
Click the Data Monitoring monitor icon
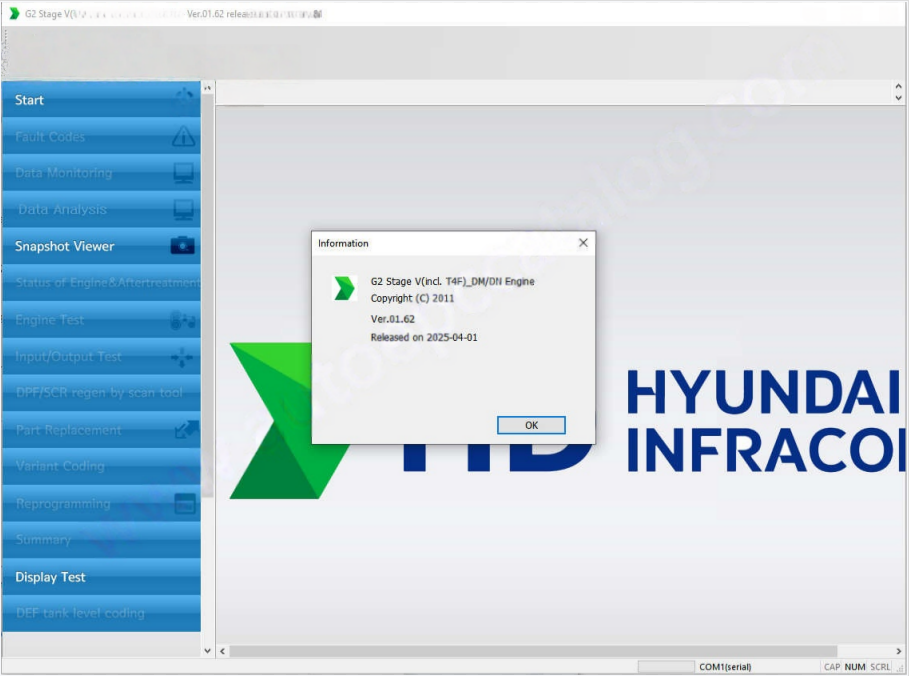coord(183,173)
